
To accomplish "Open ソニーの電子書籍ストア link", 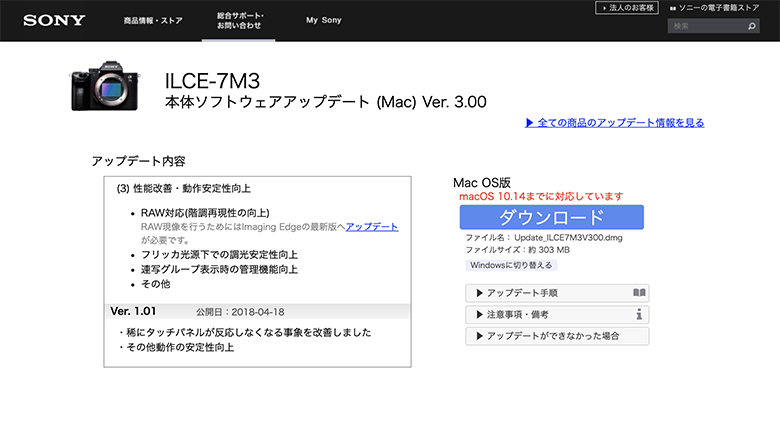I will point(714,8).
